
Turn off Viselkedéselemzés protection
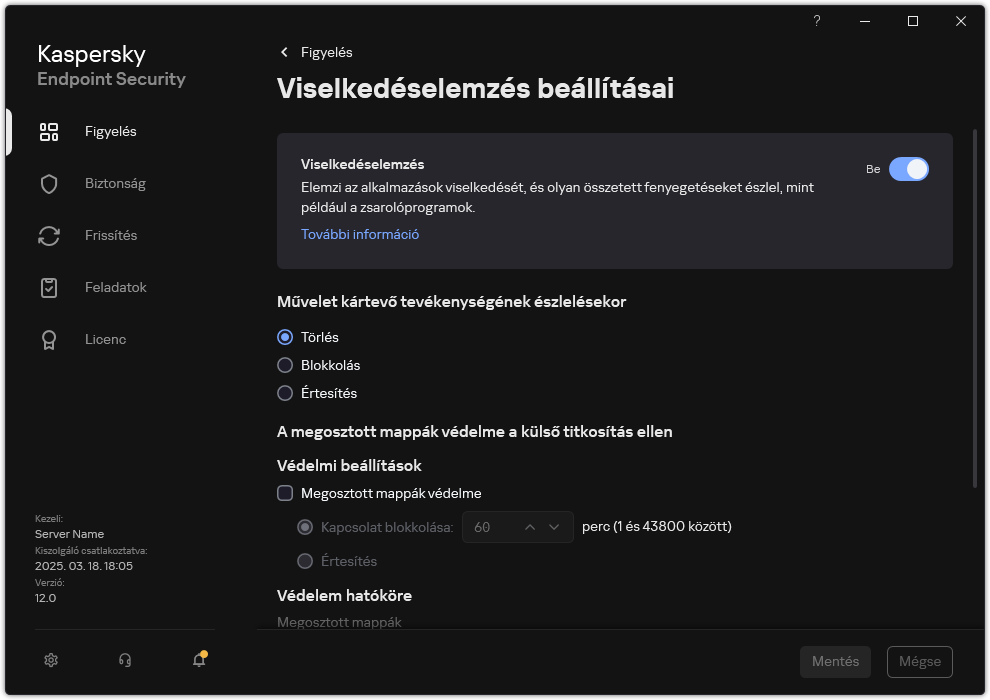pyautogui.click(x=910, y=169)
